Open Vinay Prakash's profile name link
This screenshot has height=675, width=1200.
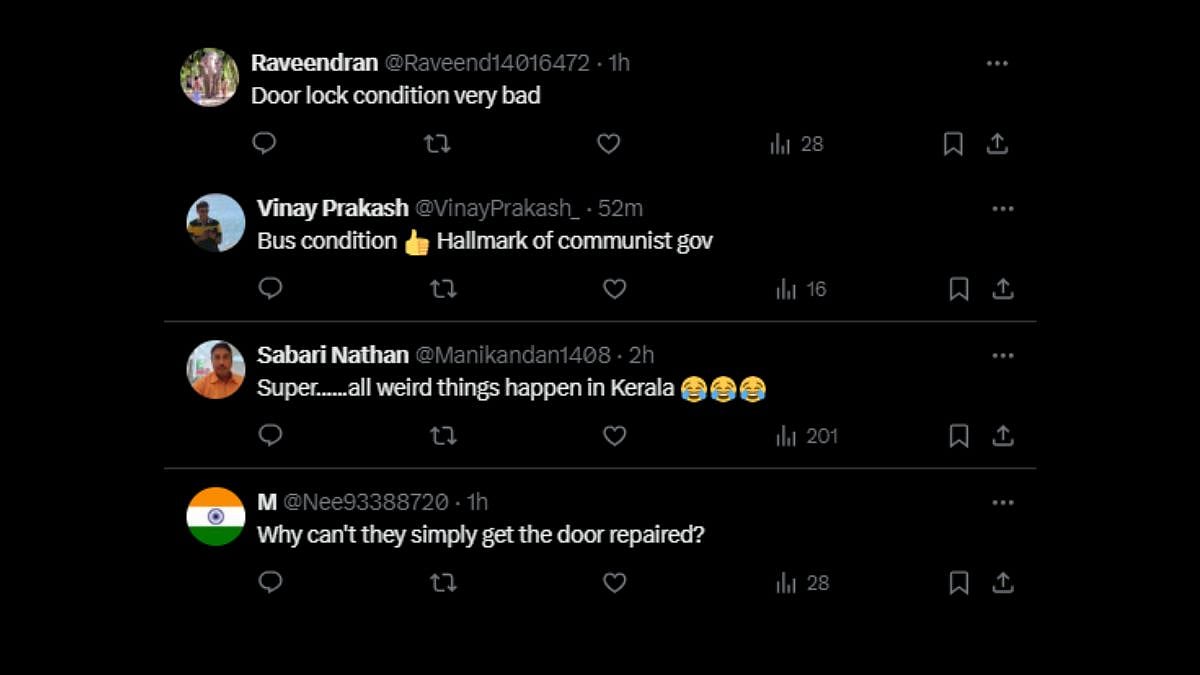tap(332, 209)
